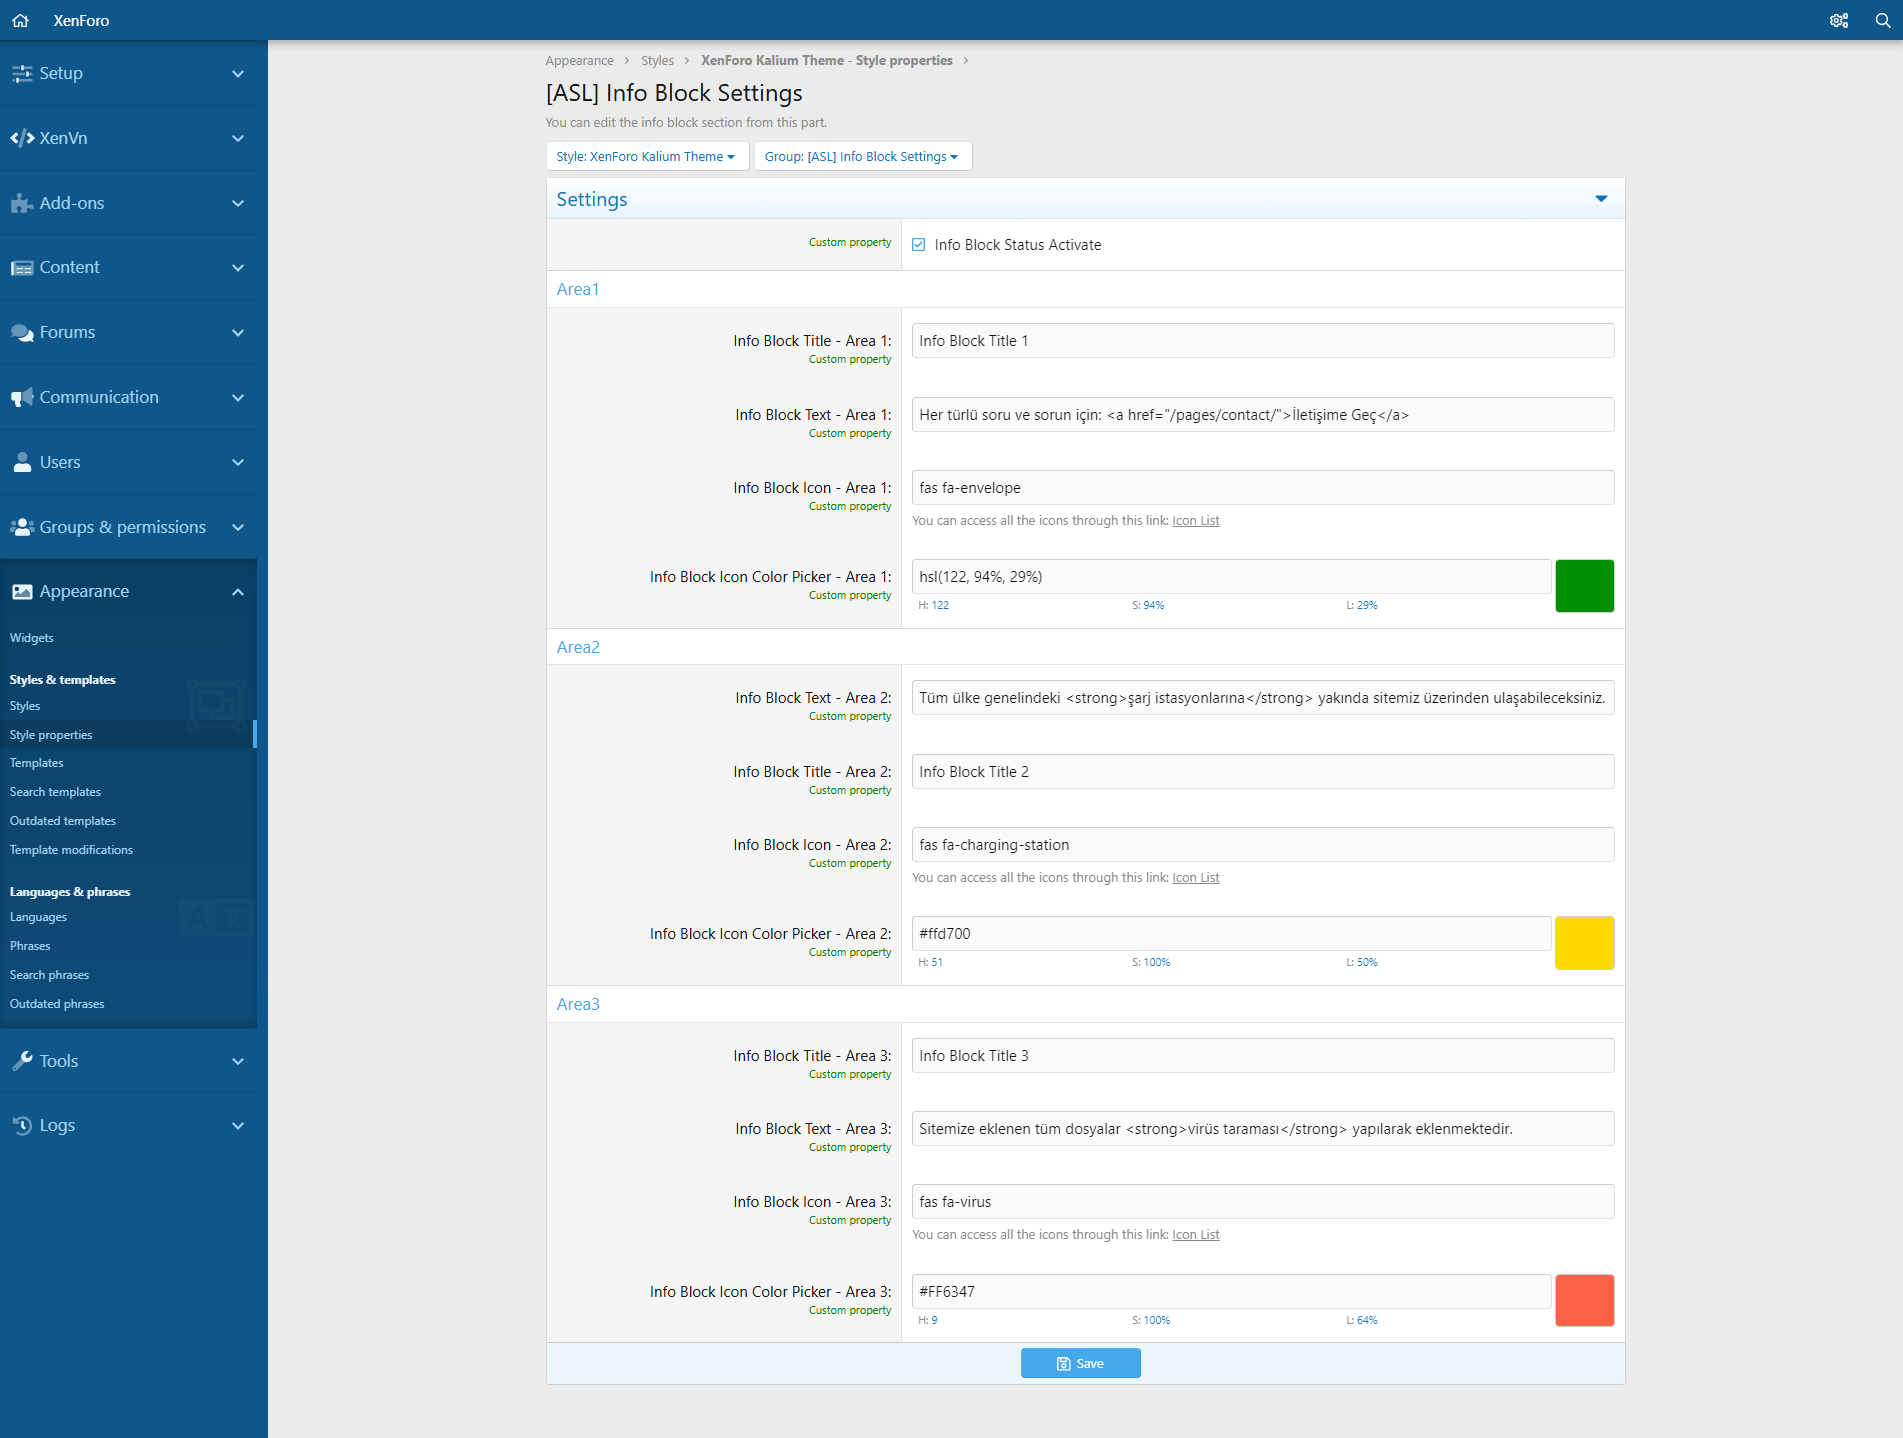Image resolution: width=1903 pixels, height=1438 pixels.
Task: Click the Logs history icon
Action: pyautogui.click(x=22, y=1125)
